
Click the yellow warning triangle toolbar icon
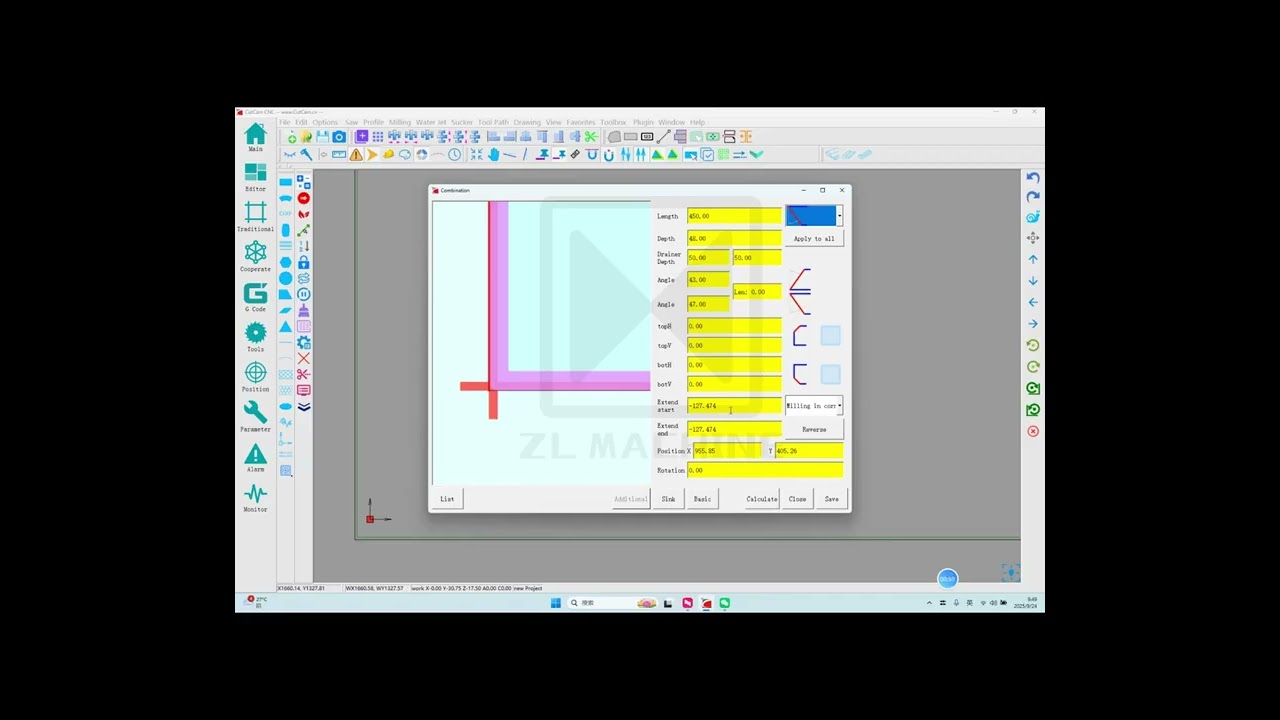tap(356, 155)
